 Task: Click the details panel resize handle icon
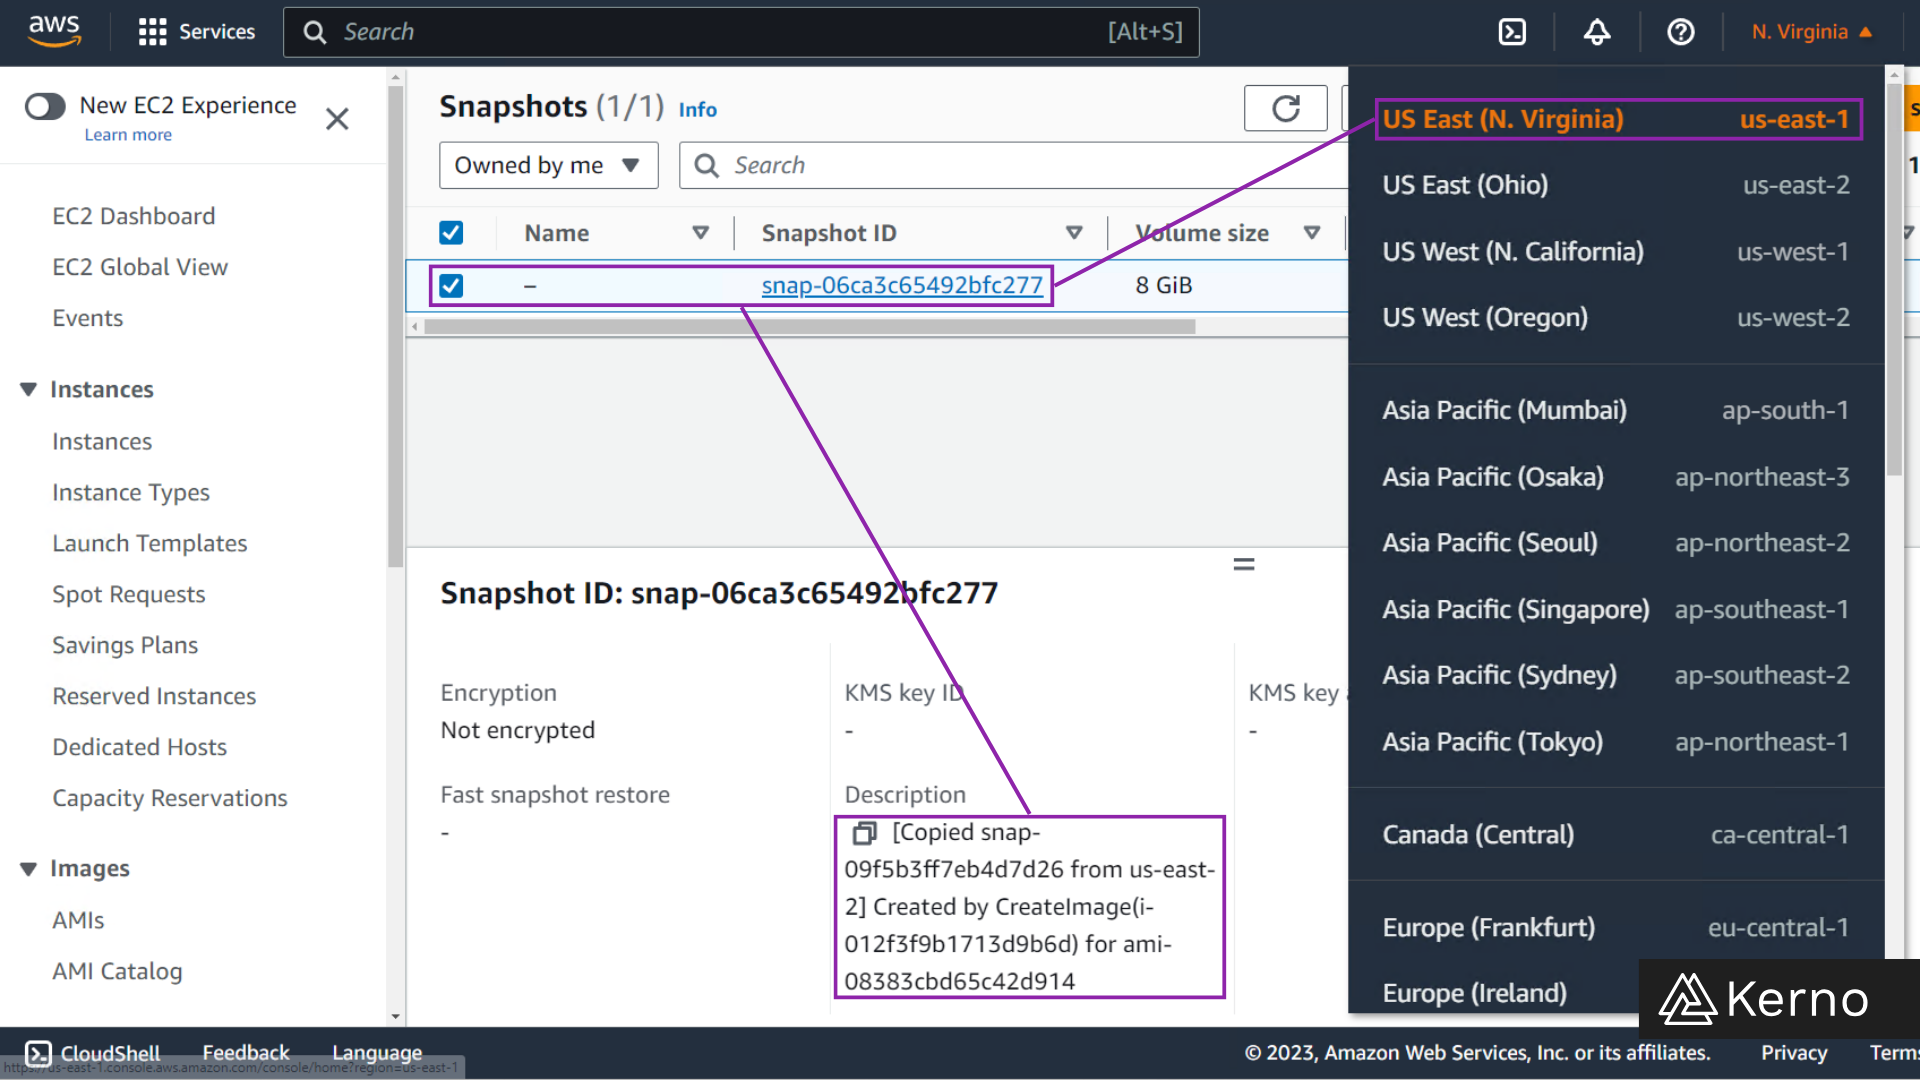[1244, 564]
